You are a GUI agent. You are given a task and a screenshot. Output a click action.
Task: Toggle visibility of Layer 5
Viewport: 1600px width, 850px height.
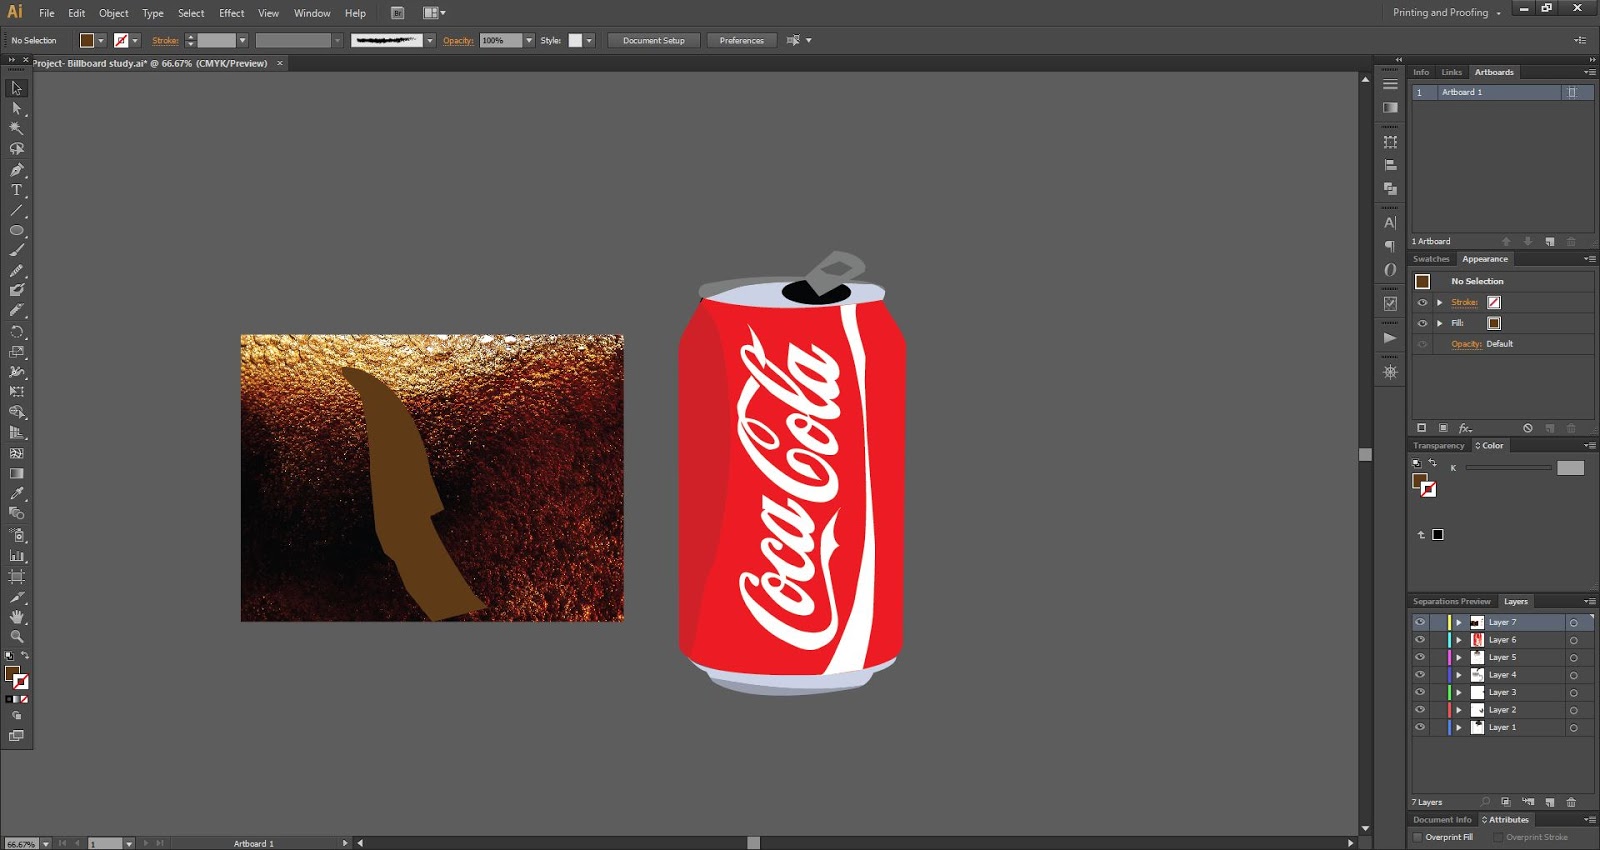point(1420,657)
